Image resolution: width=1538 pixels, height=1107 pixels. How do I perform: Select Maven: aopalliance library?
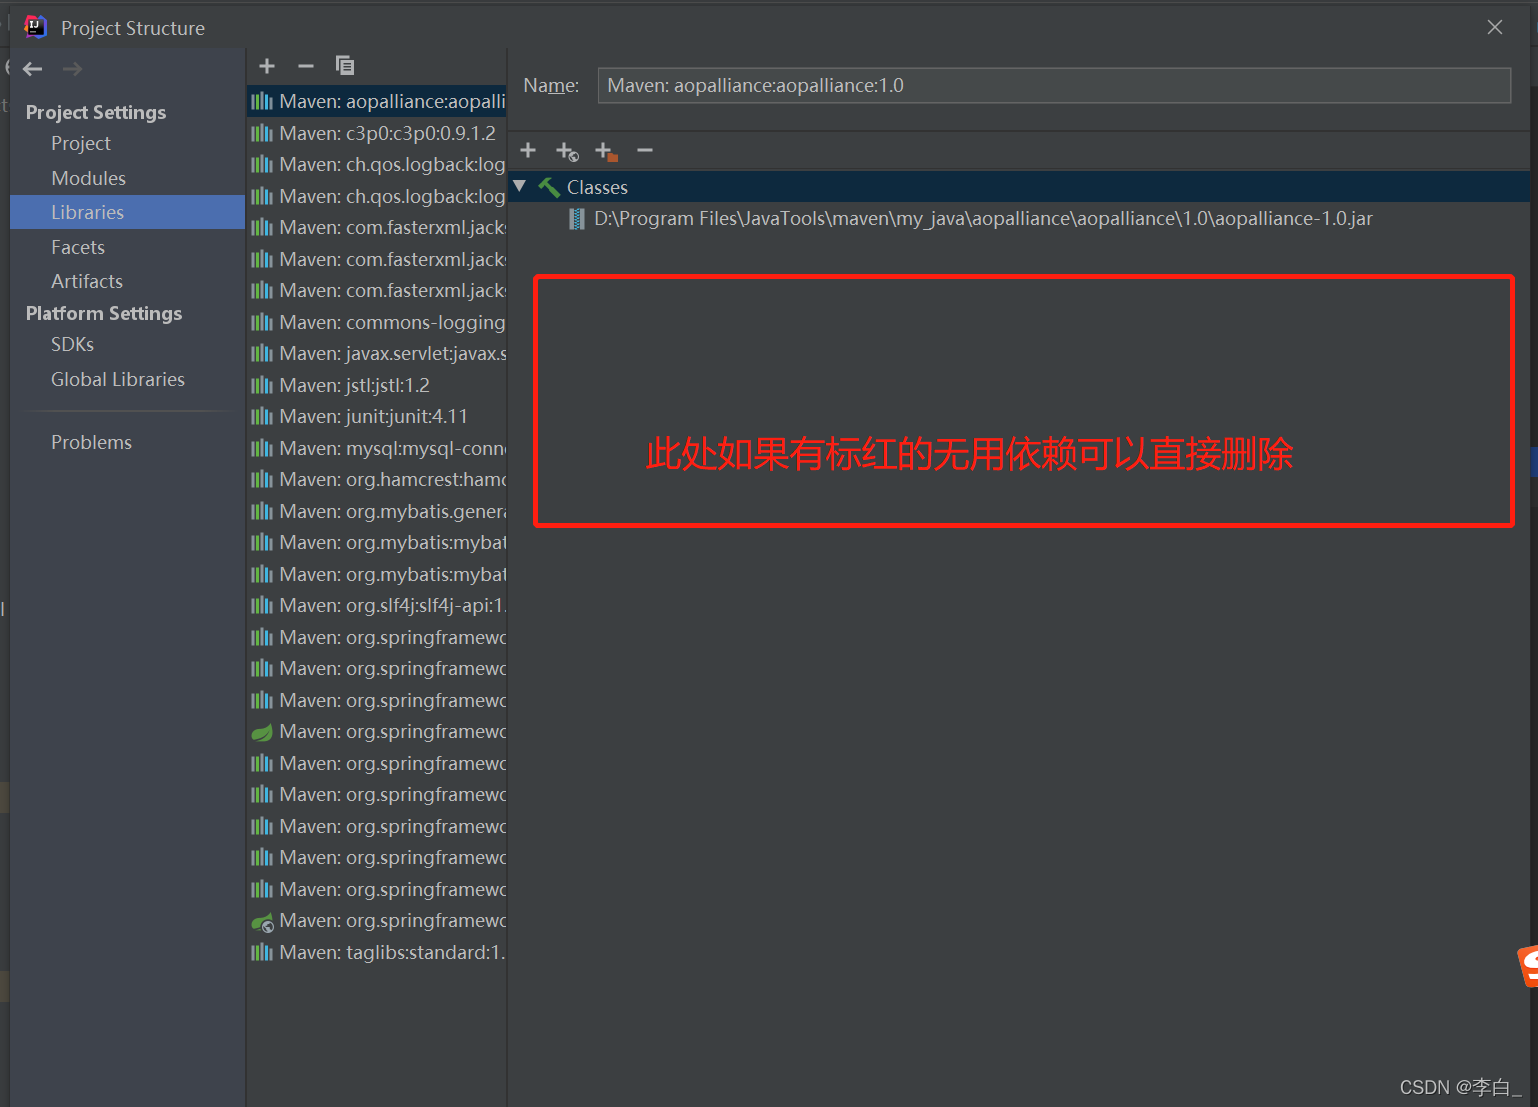point(377,101)
